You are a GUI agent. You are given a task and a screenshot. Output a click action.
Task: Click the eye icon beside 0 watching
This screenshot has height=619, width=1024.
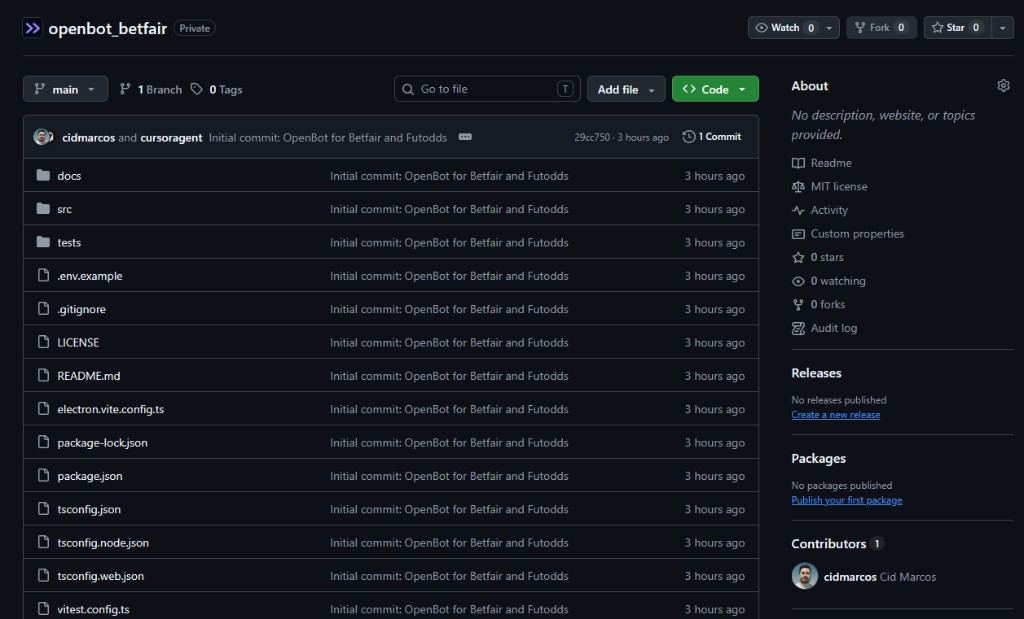coord(798,281)
